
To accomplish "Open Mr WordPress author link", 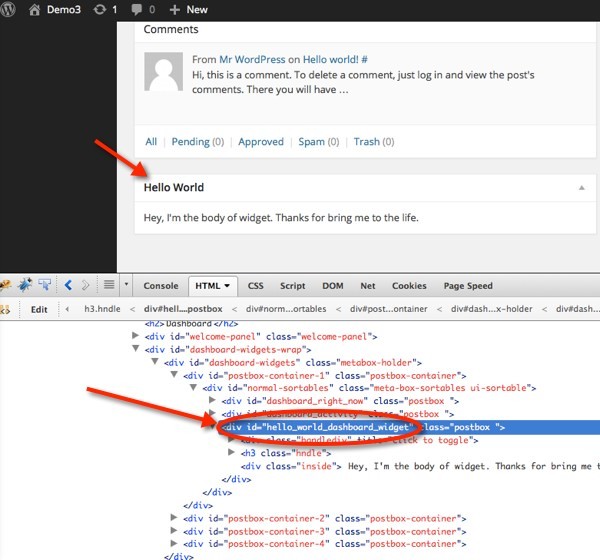I will click(x=252, y=60).
